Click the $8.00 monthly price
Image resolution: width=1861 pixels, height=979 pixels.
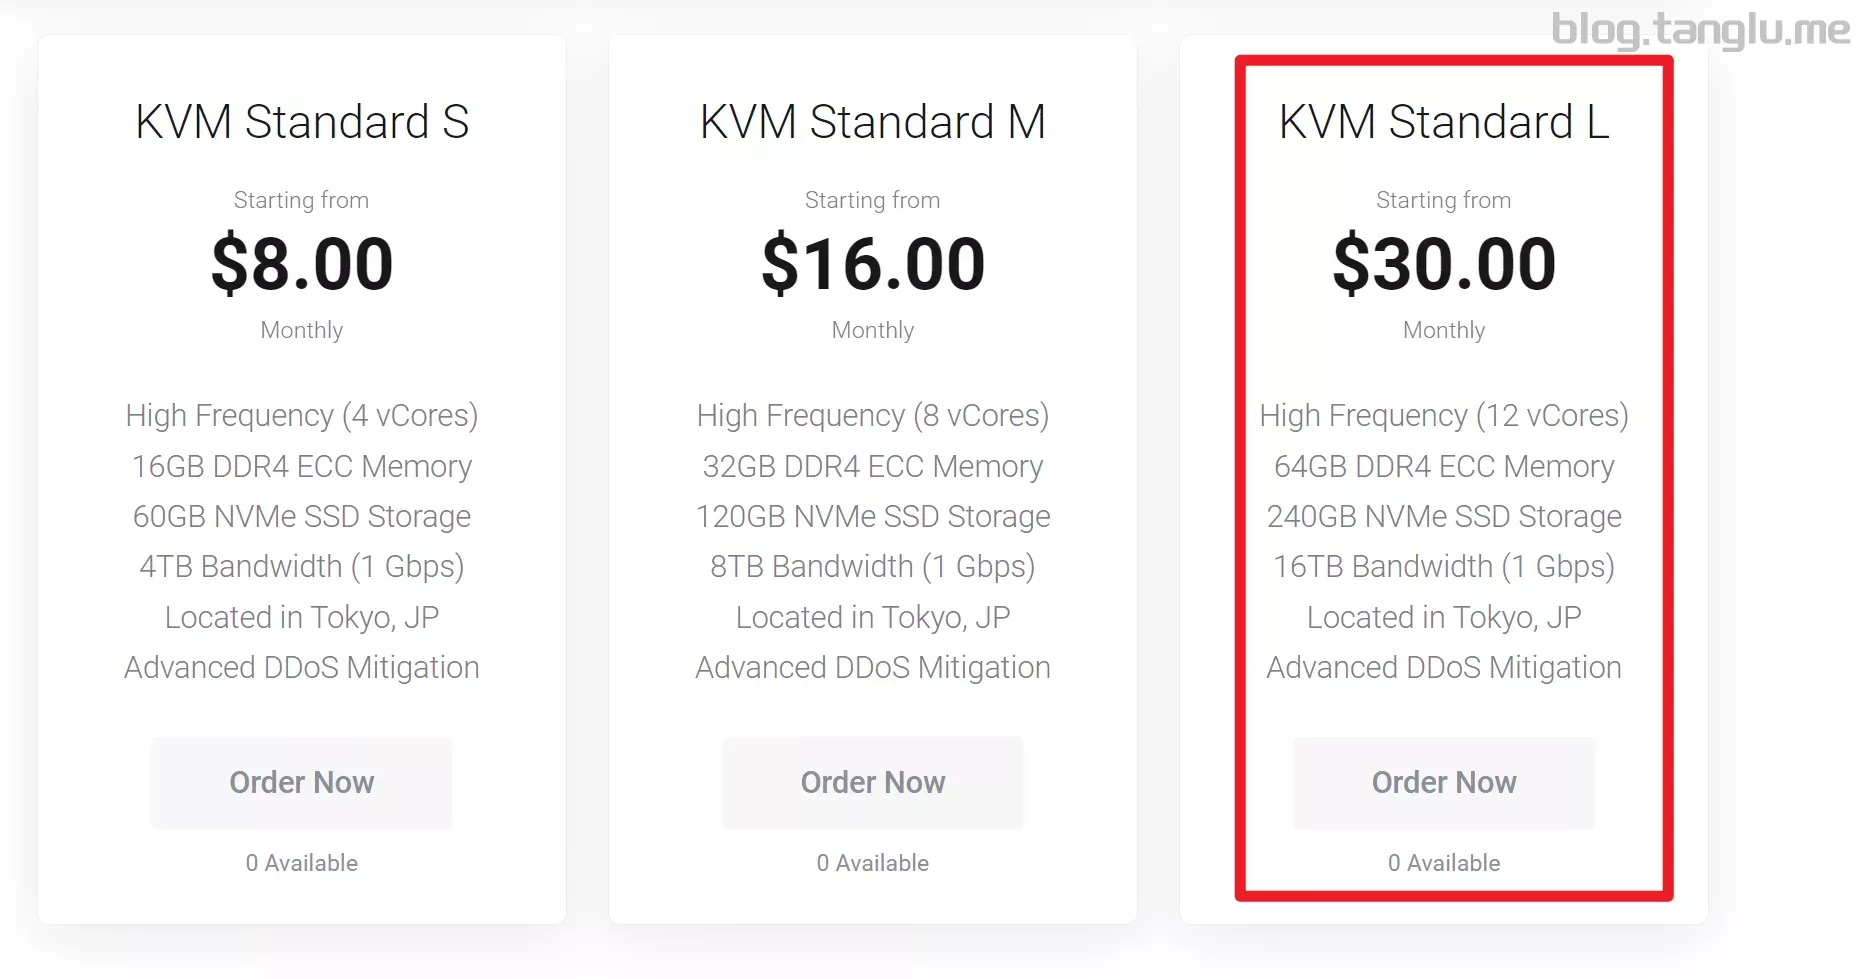[x=302, y=264]
